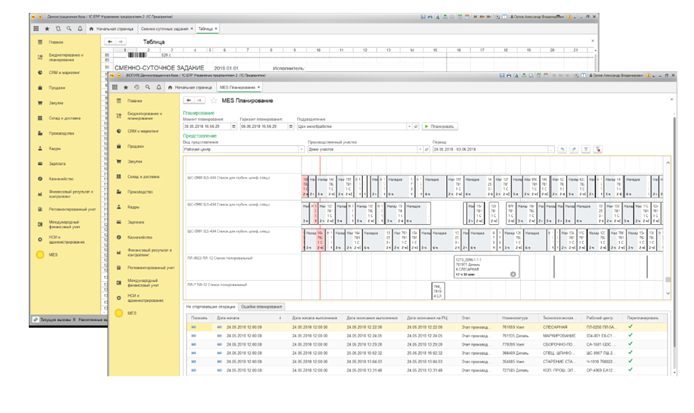
Task: Click Главное section icon in front window sidebar
Action: coord(119,101)
